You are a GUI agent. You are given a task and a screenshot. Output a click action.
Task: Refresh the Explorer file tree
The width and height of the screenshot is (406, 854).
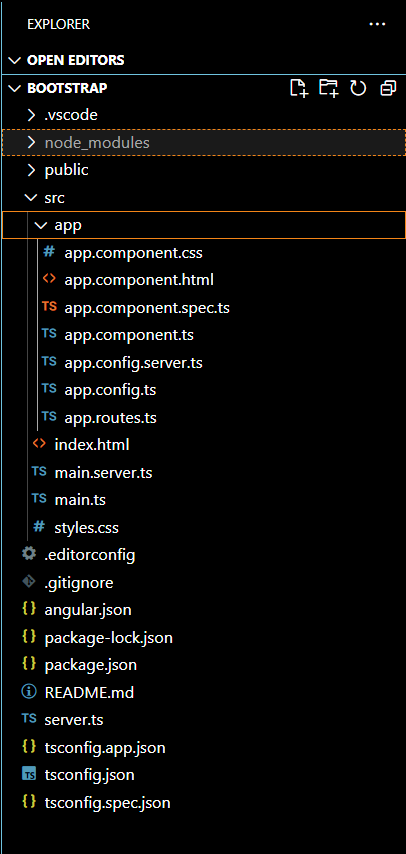358,88
